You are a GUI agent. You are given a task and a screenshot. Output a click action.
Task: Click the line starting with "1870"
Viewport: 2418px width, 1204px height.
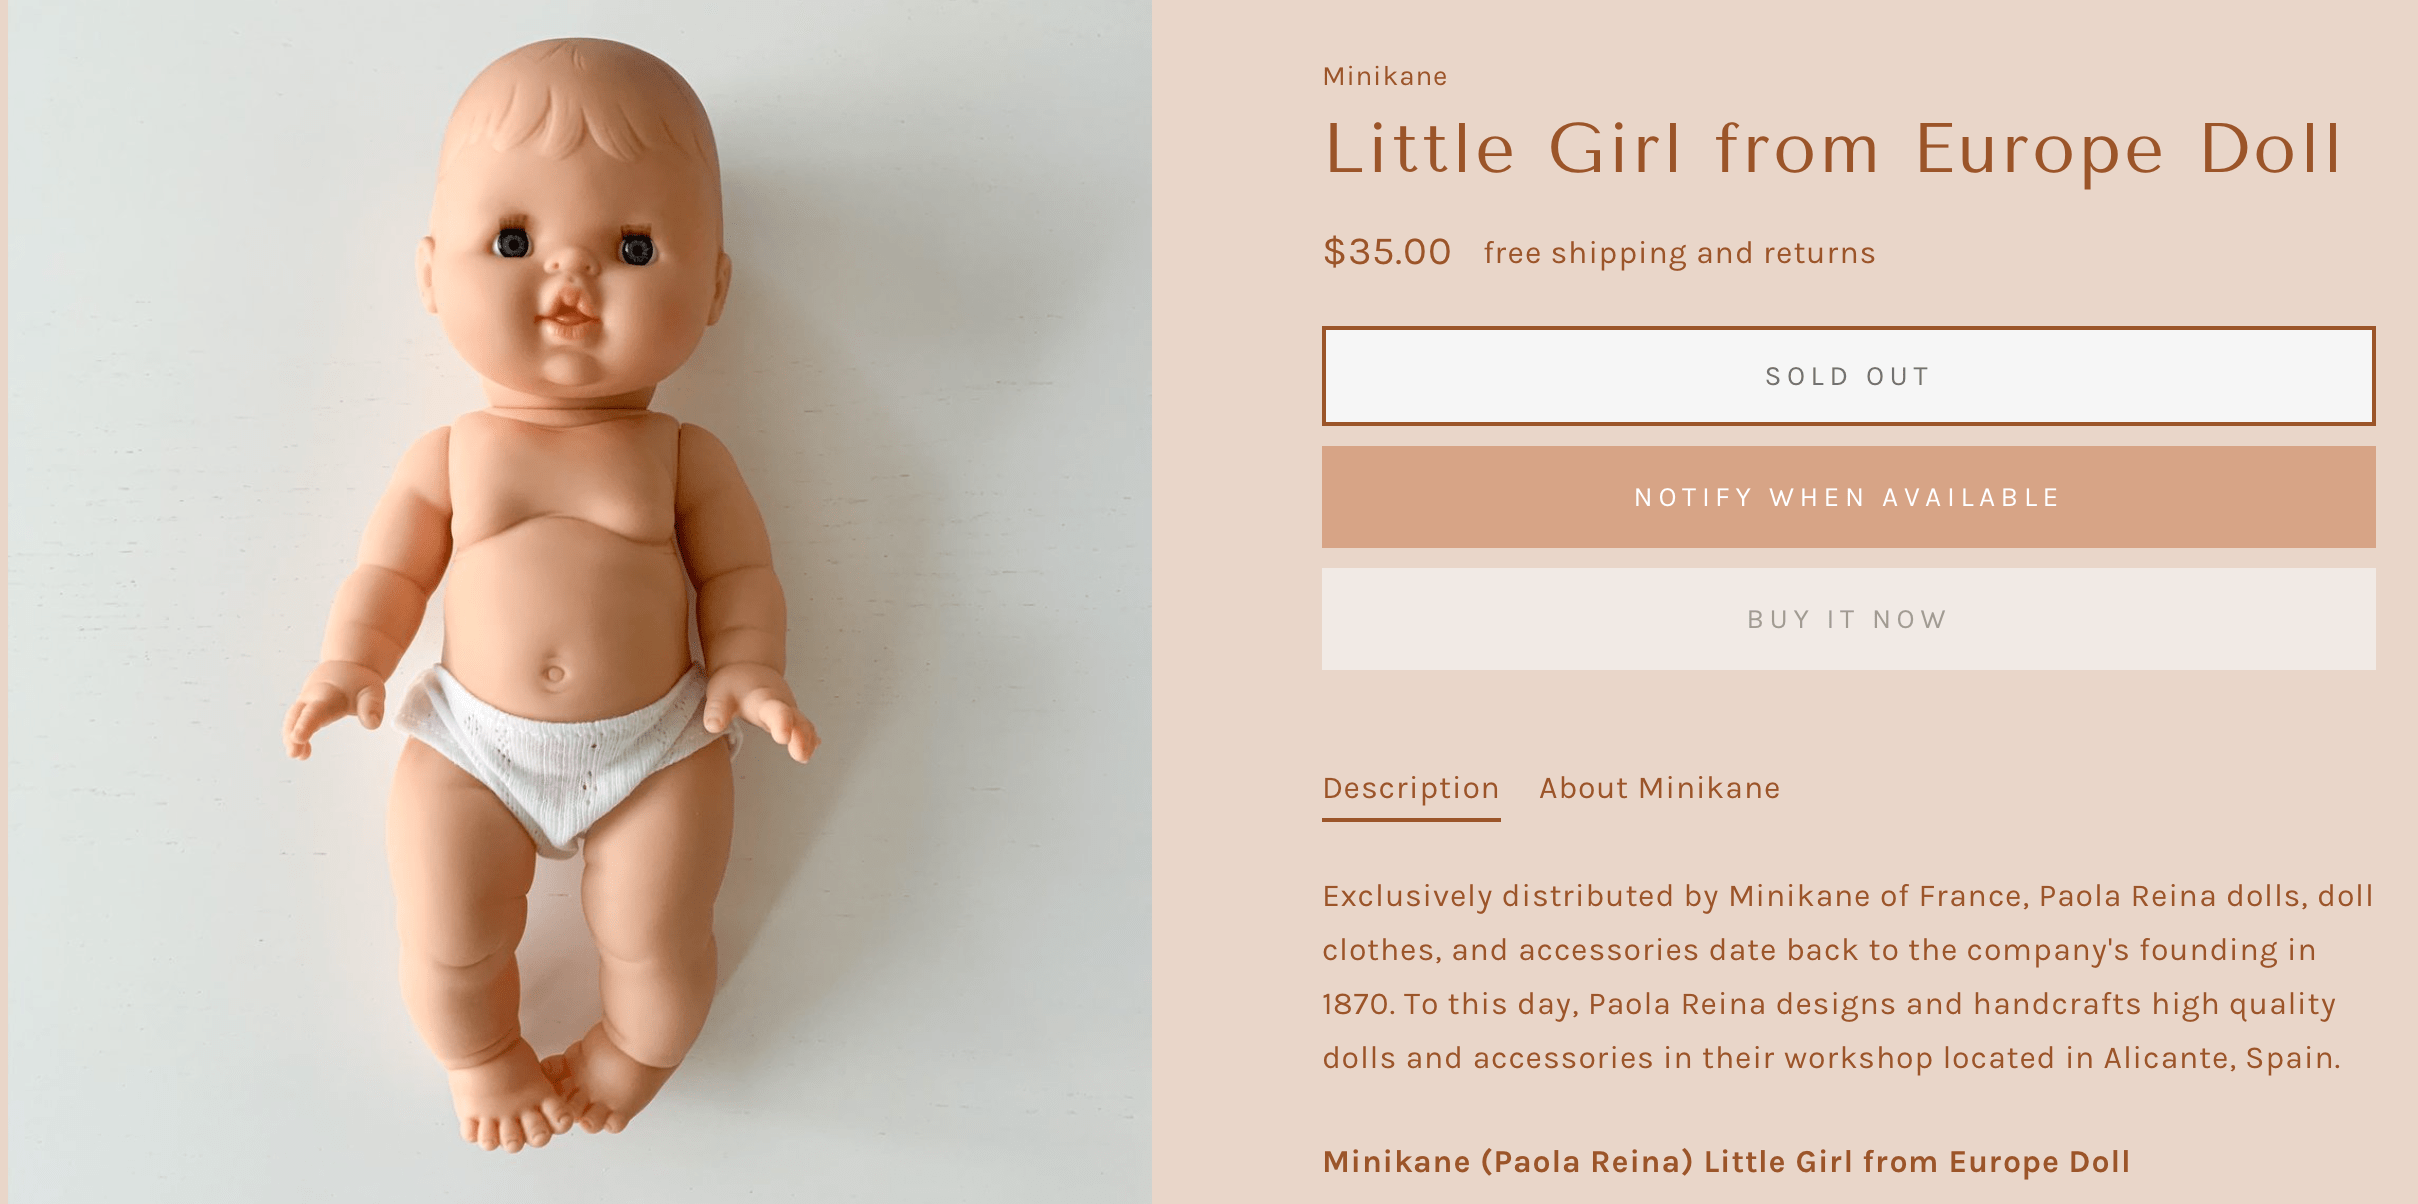pyautogui.click(x=1829, y=1004)
